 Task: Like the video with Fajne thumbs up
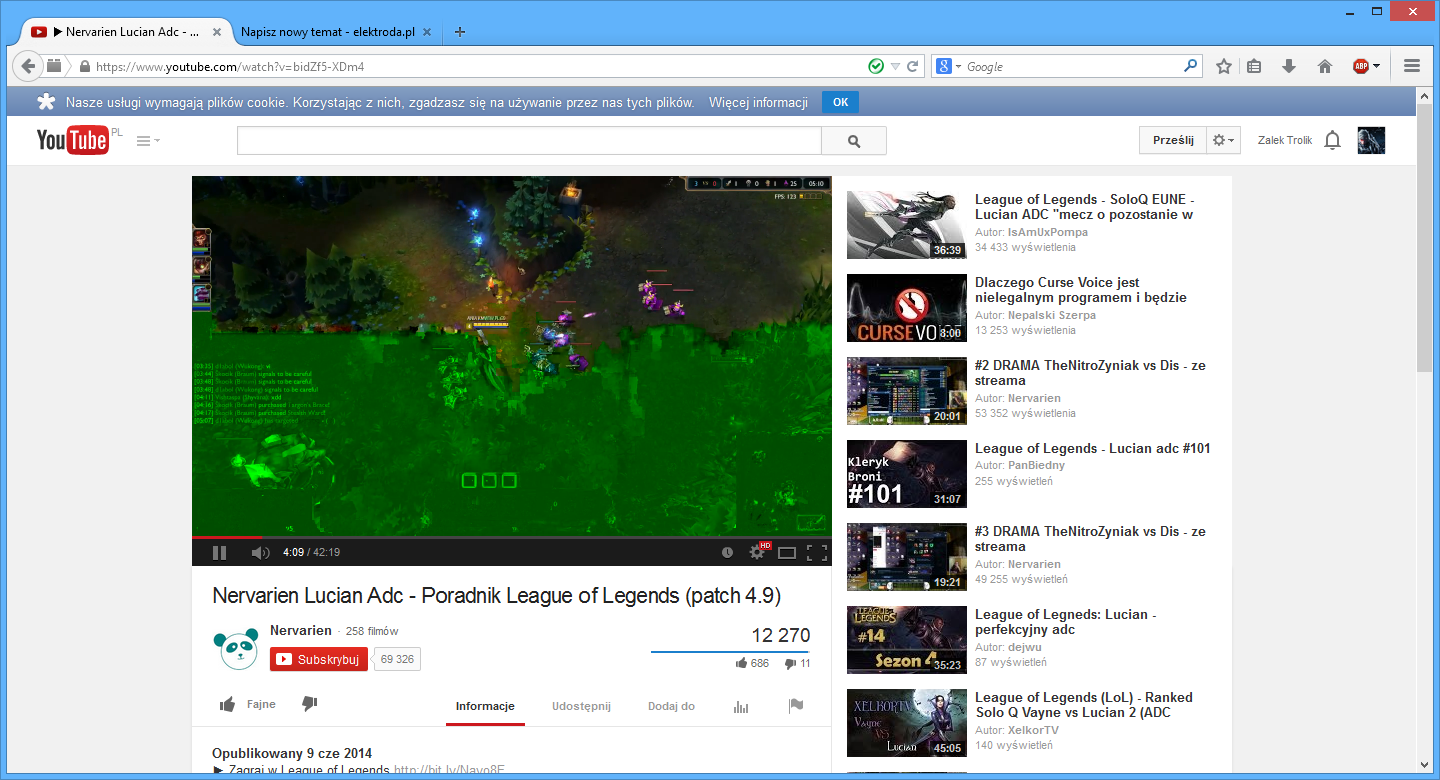[248, 704]
